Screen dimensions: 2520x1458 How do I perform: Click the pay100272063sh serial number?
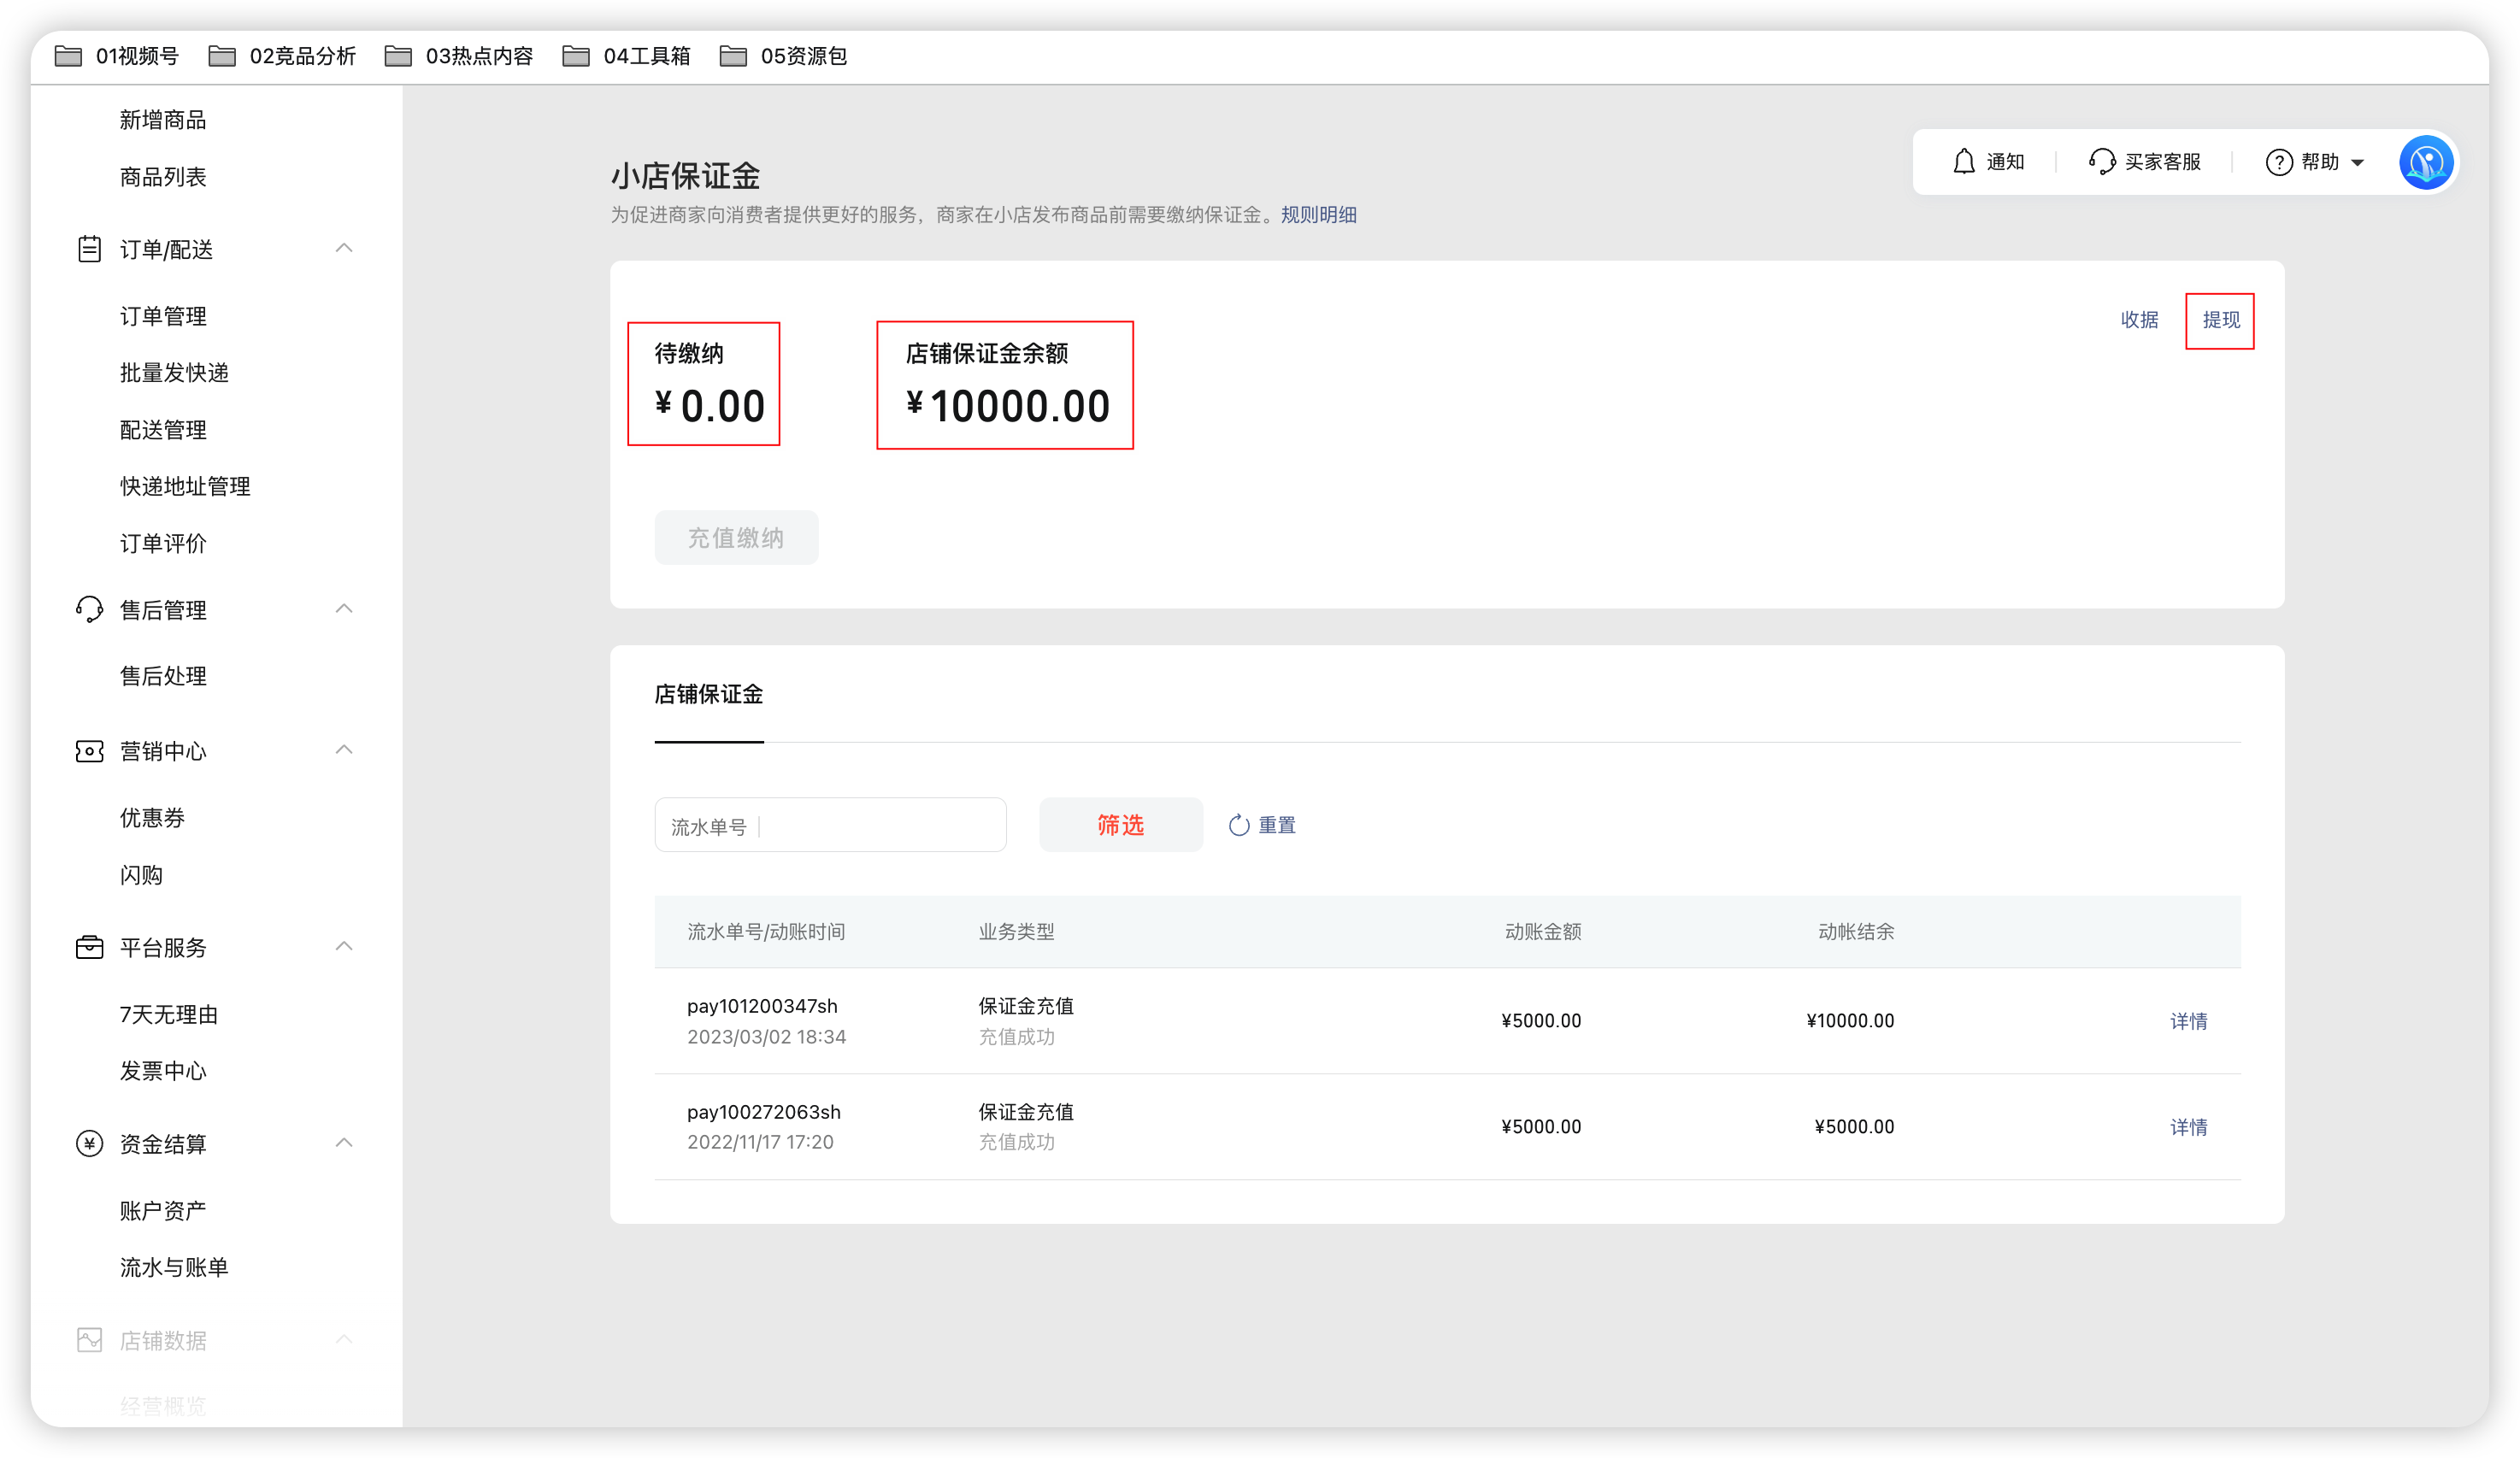764,1112
